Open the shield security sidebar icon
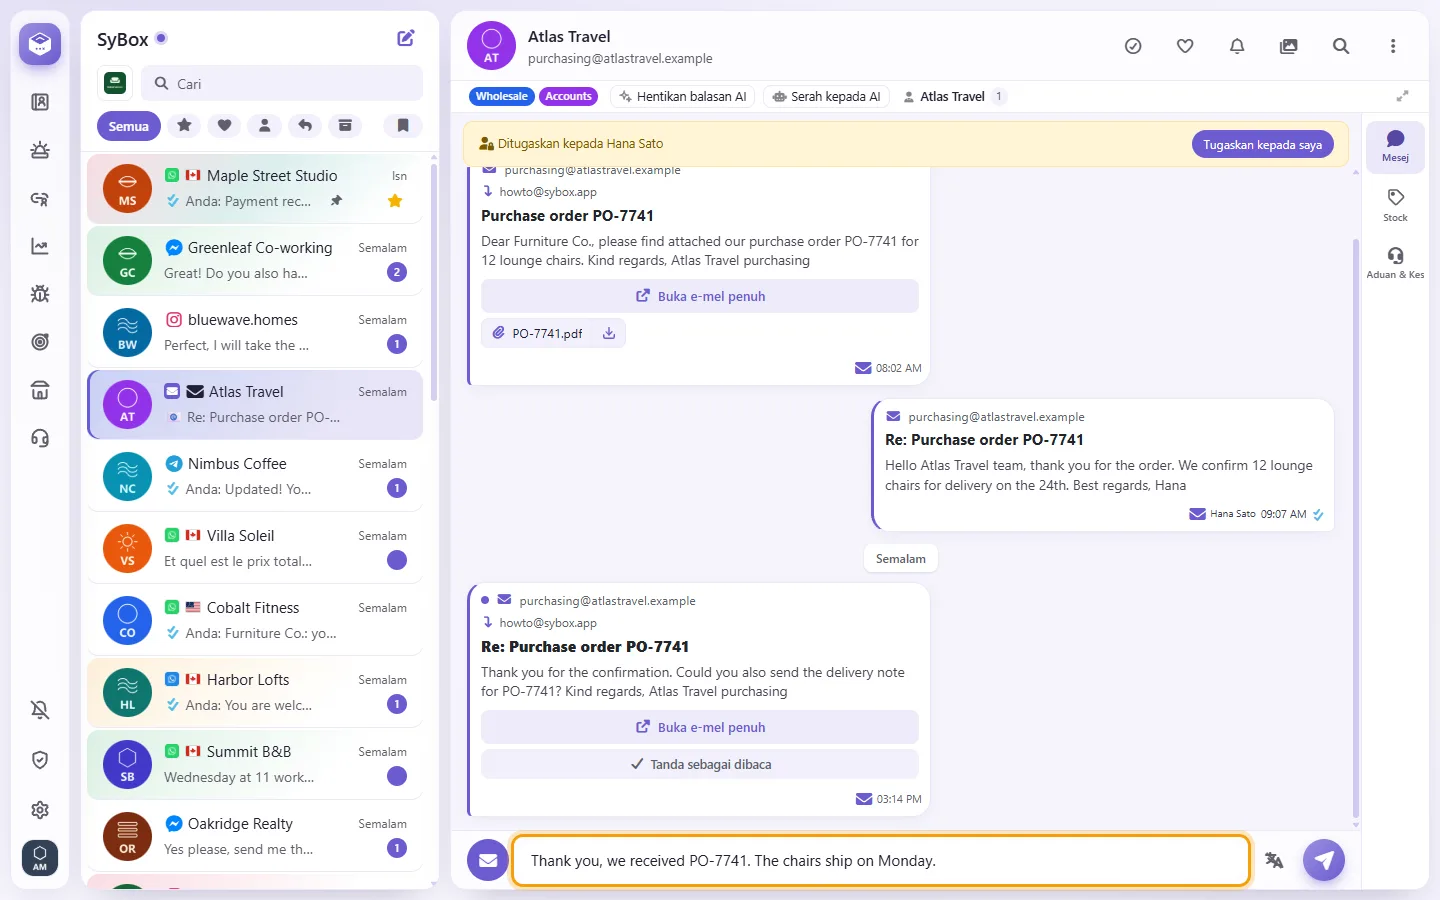 point(40,760)
